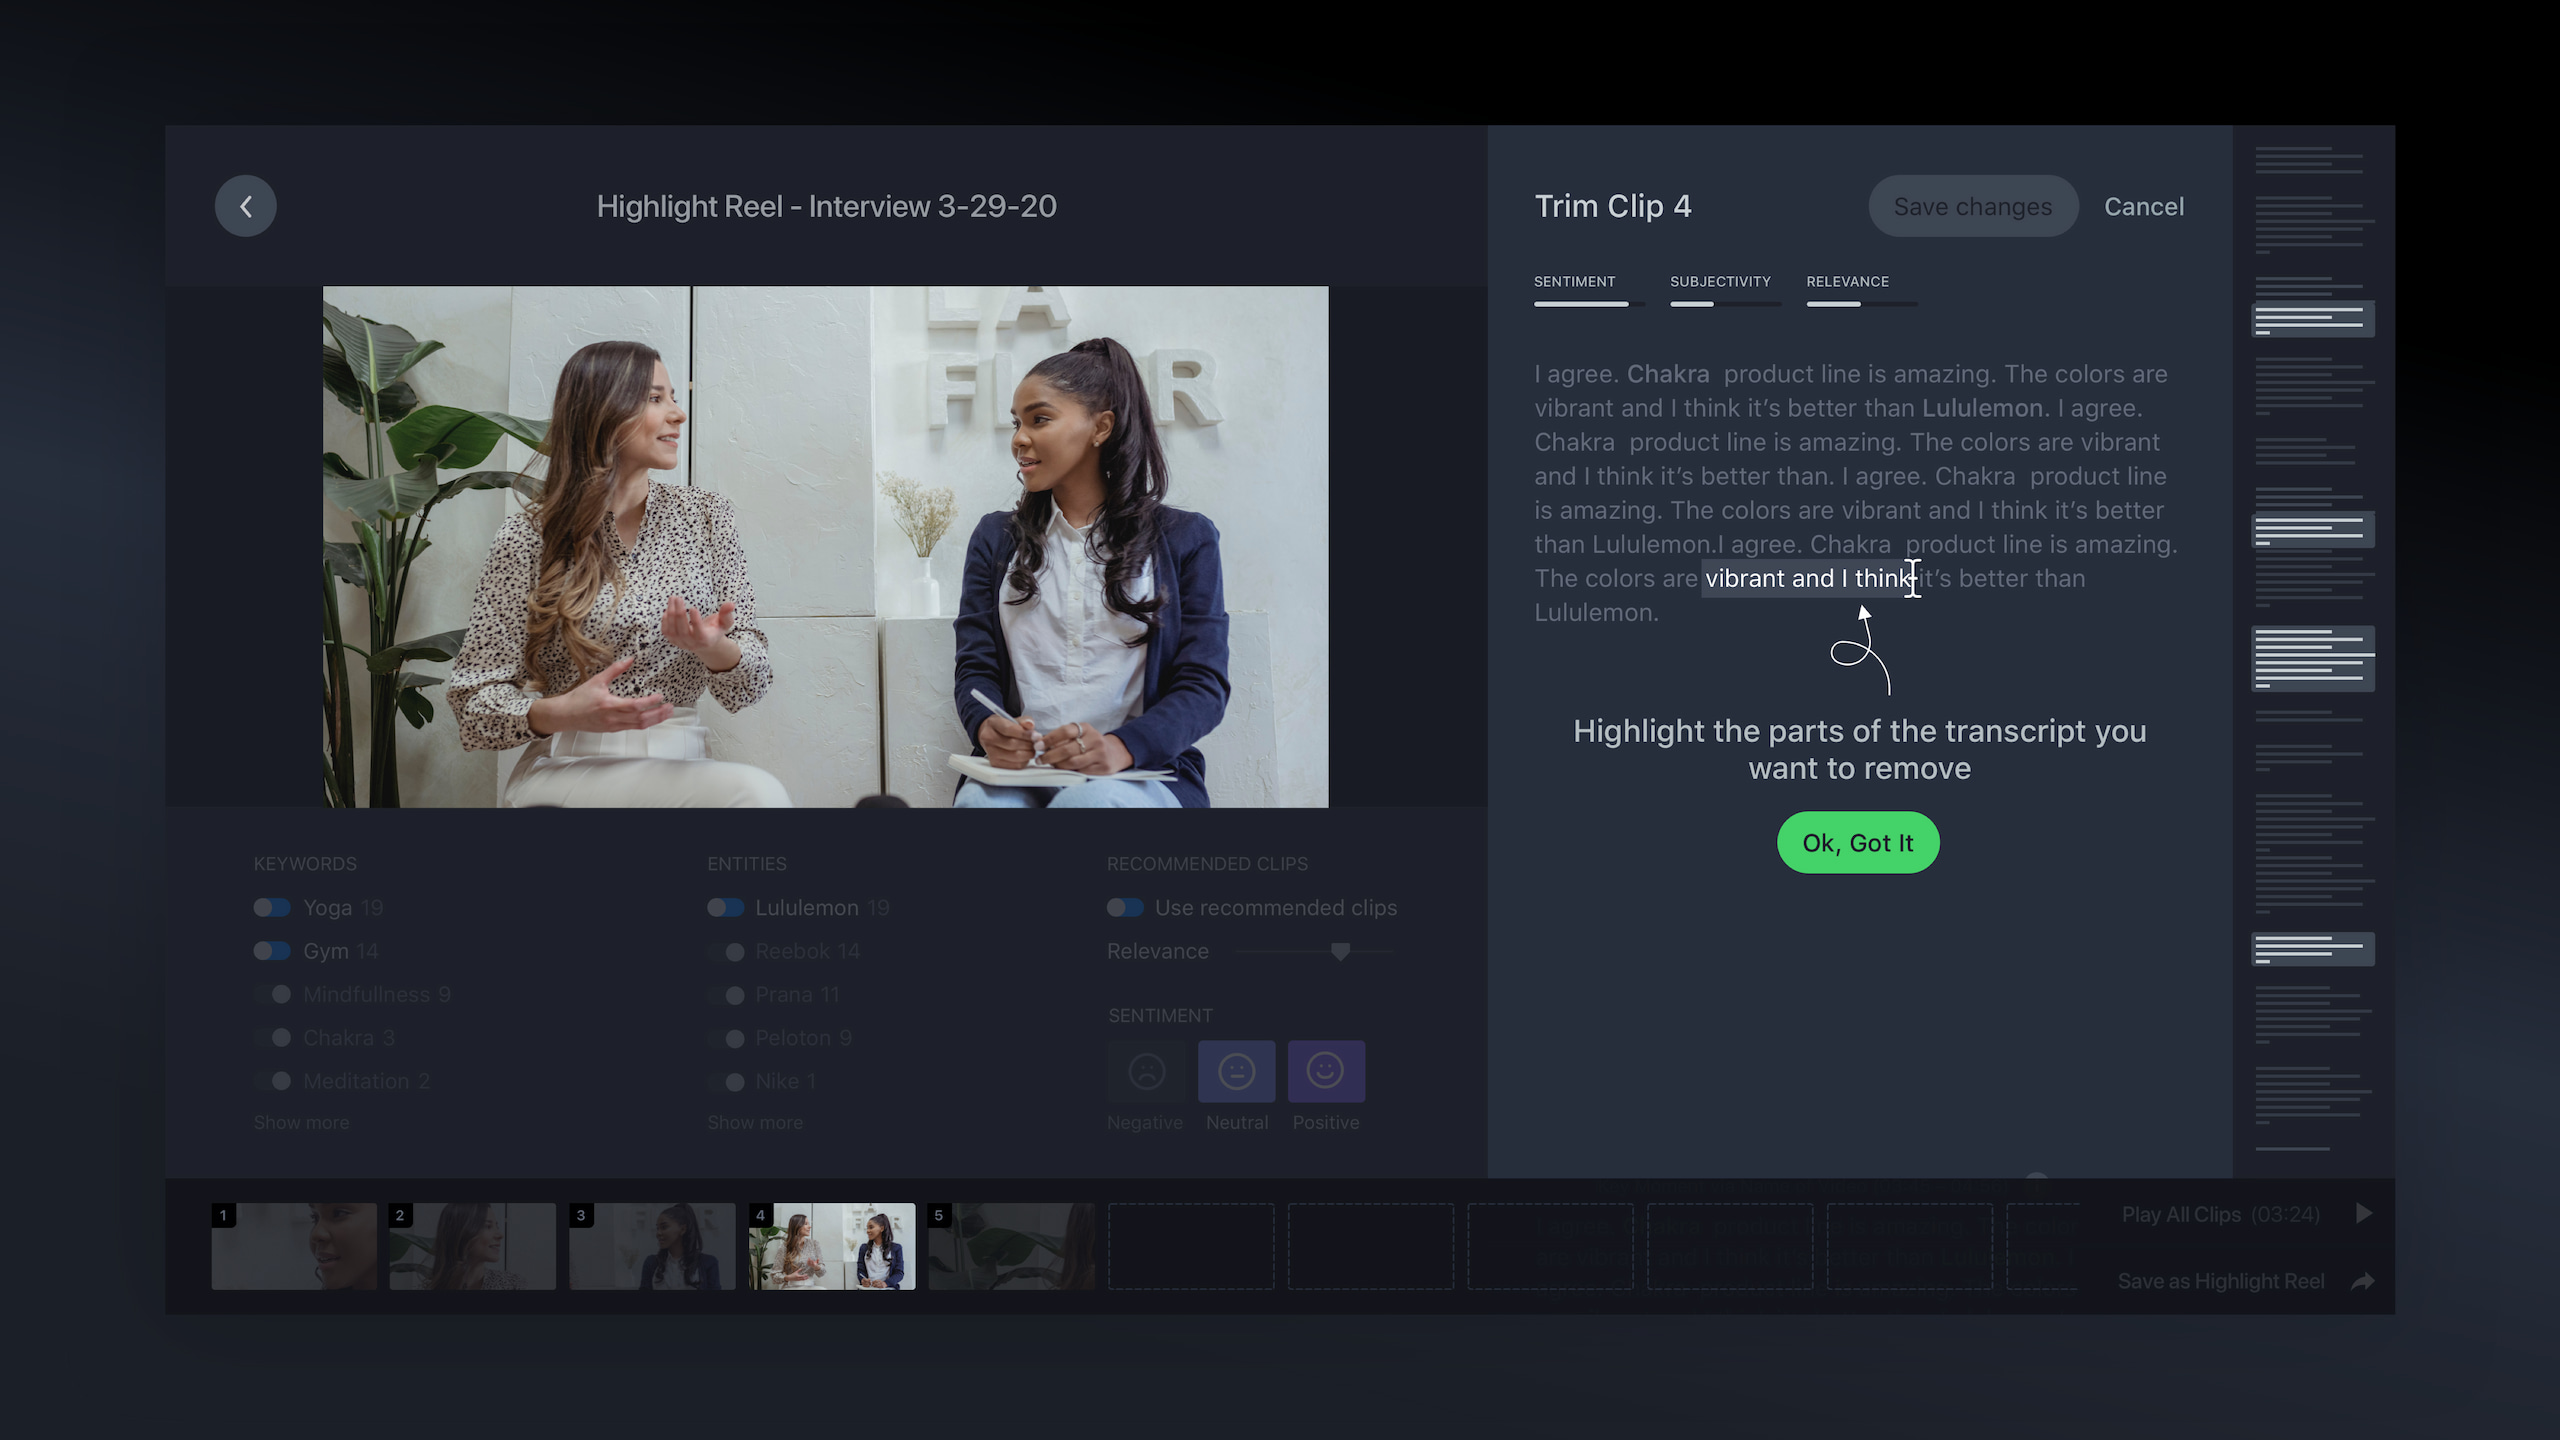The width and height of the screenshot is (2560, 1440).
Task: Select the Positive sentiment smiley icon
Action: (x=1325, y=1071)
